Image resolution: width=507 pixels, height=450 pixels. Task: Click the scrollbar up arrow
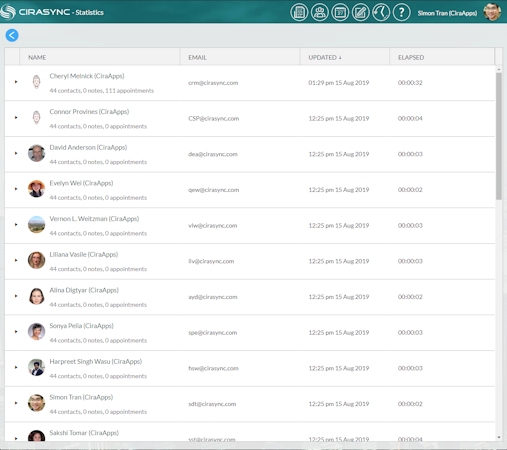click(x=499, y=69)
